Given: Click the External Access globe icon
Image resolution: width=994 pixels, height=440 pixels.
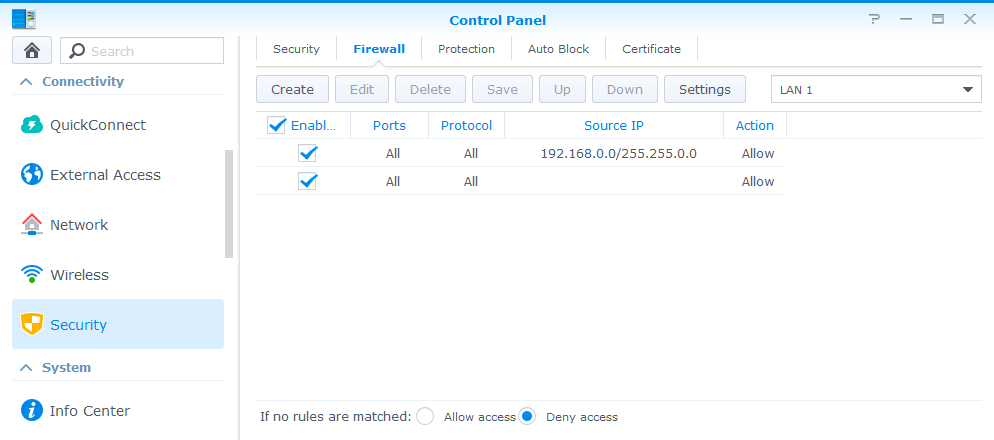Looking at the screenshot, I should tap(32, 175).
